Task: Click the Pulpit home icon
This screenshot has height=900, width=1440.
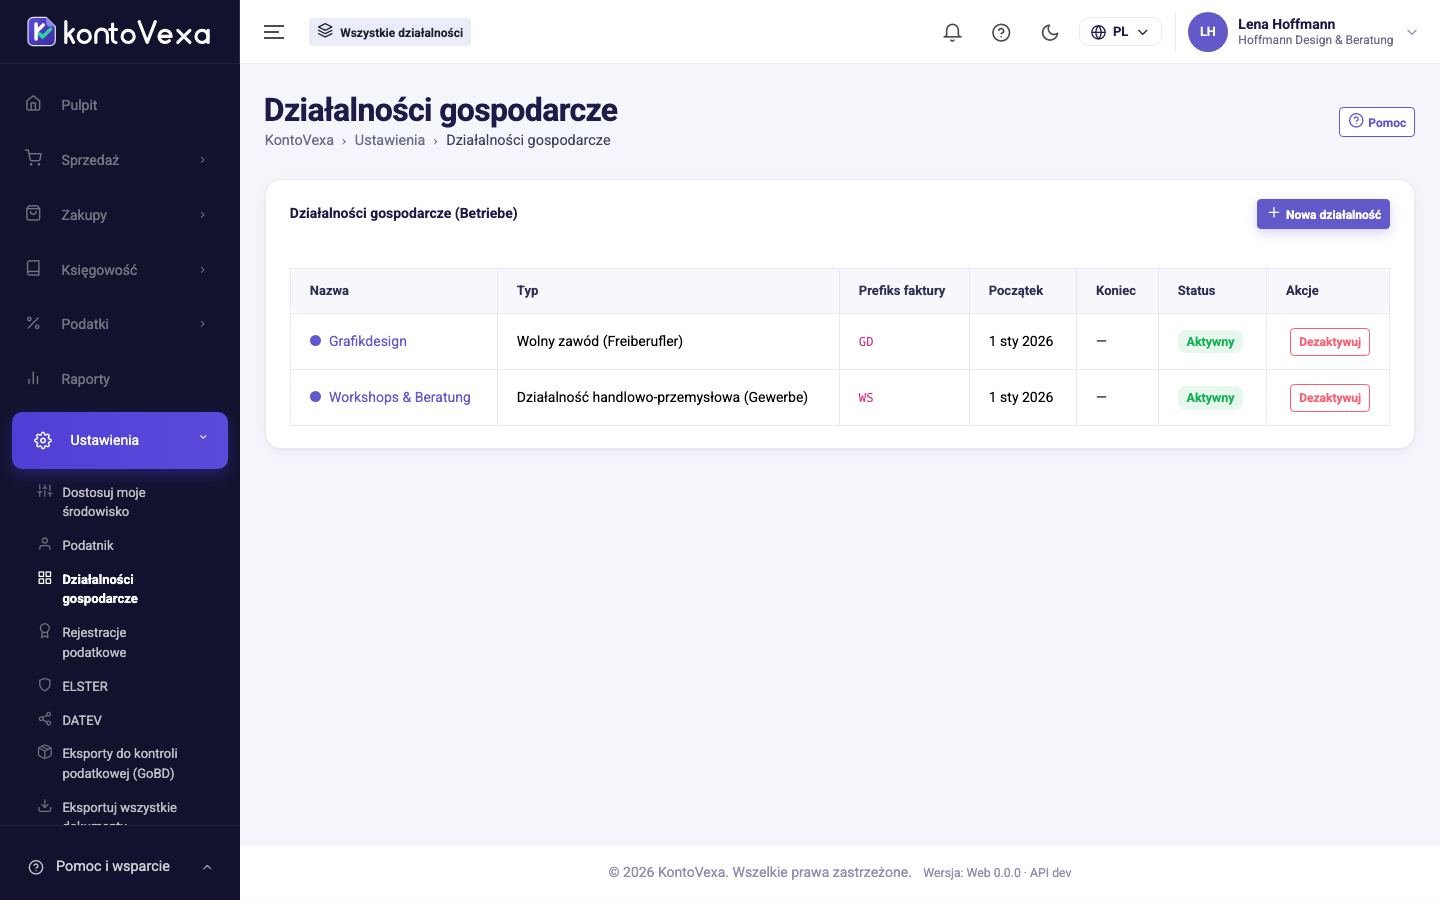Action: pos(33,104)
